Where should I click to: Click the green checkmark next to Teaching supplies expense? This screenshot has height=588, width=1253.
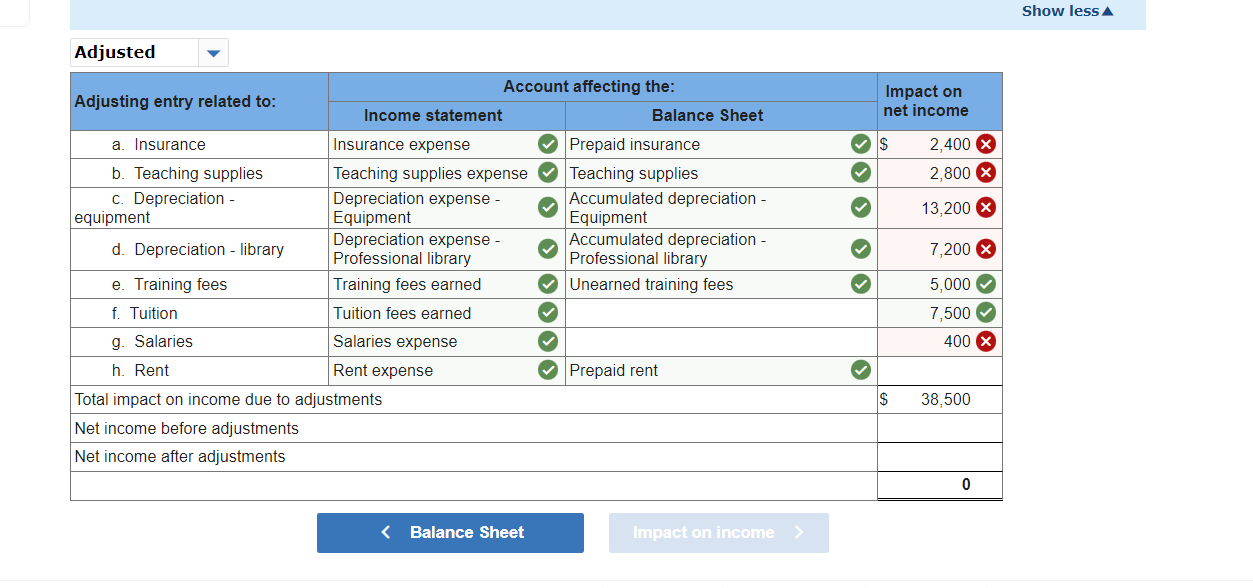point(547,172)
